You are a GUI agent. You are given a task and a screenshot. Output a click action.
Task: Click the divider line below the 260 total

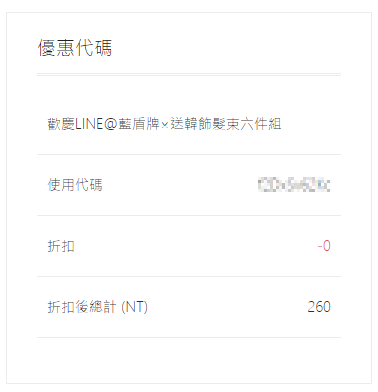pos(189,337)
